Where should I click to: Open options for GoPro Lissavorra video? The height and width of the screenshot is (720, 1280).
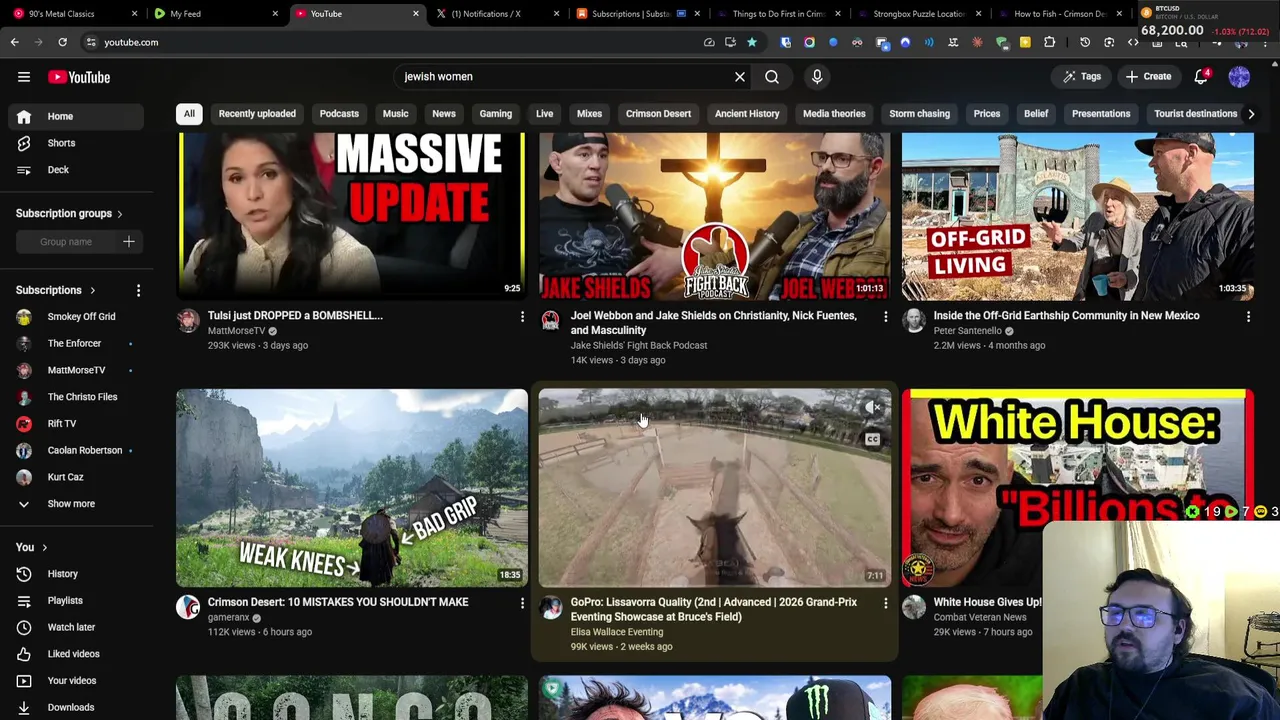(885, 603)
